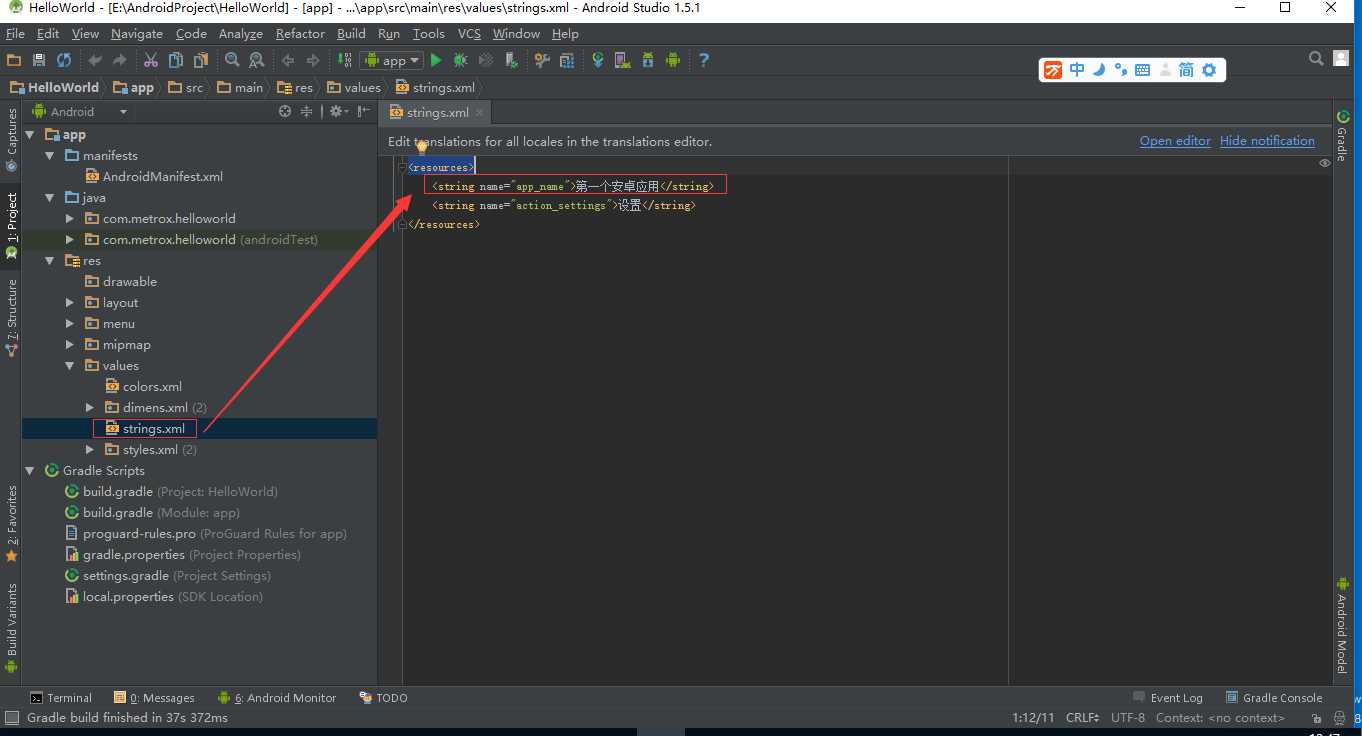The image size is (1362, 736).
Task: Collapse the java folder
Action: [x=49, y=197]
